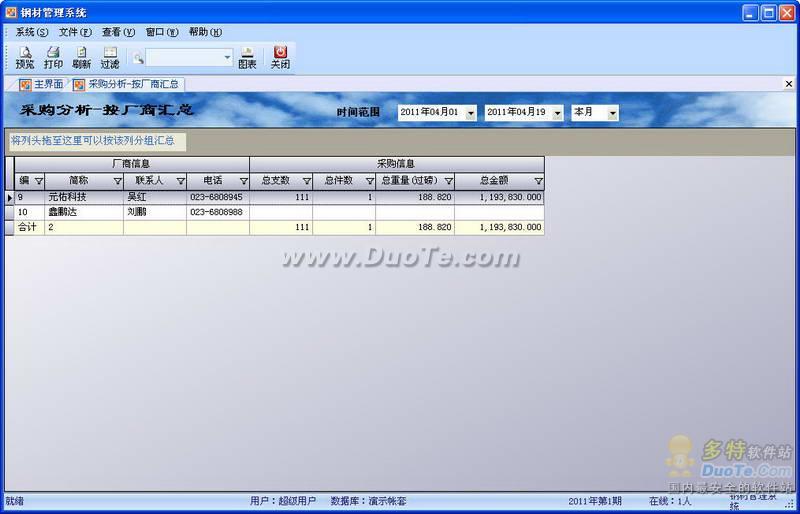Click the search magnifier icon in toolbar
The width and height of the screenshot is (800, 514).
138,58
